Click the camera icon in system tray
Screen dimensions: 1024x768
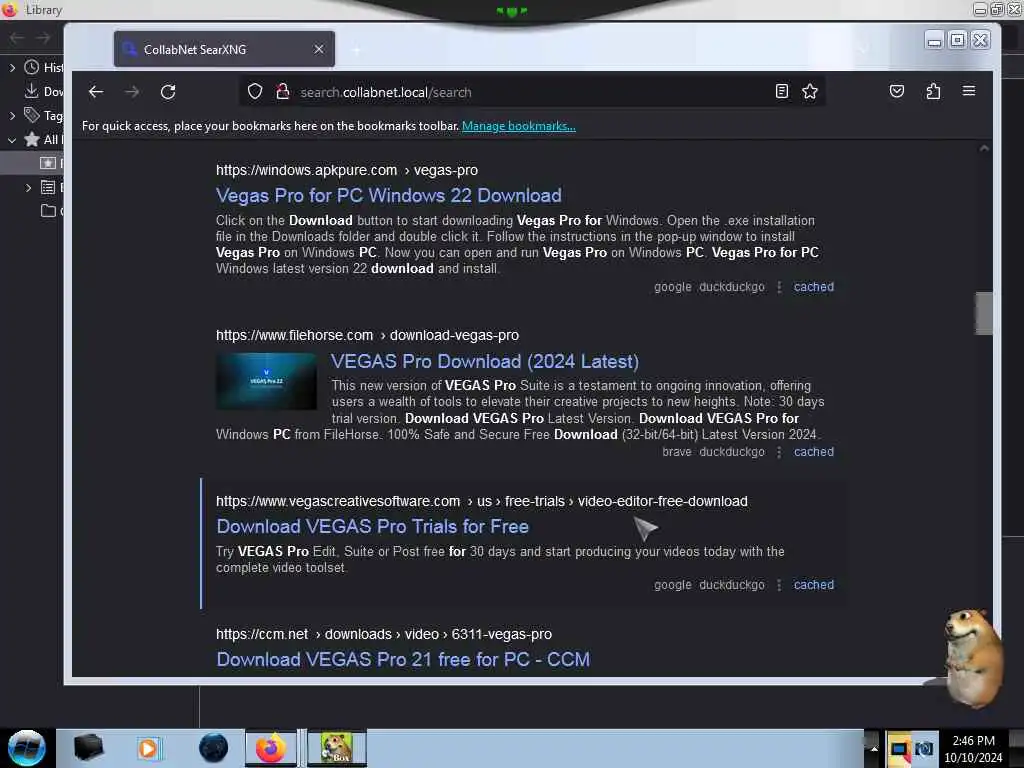click(923, 749)
